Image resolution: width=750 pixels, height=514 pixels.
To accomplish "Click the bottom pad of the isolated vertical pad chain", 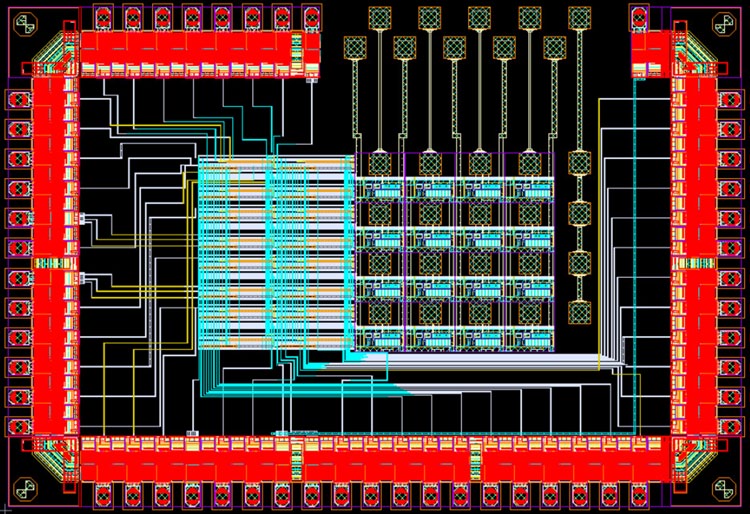I will click(579, 314).
